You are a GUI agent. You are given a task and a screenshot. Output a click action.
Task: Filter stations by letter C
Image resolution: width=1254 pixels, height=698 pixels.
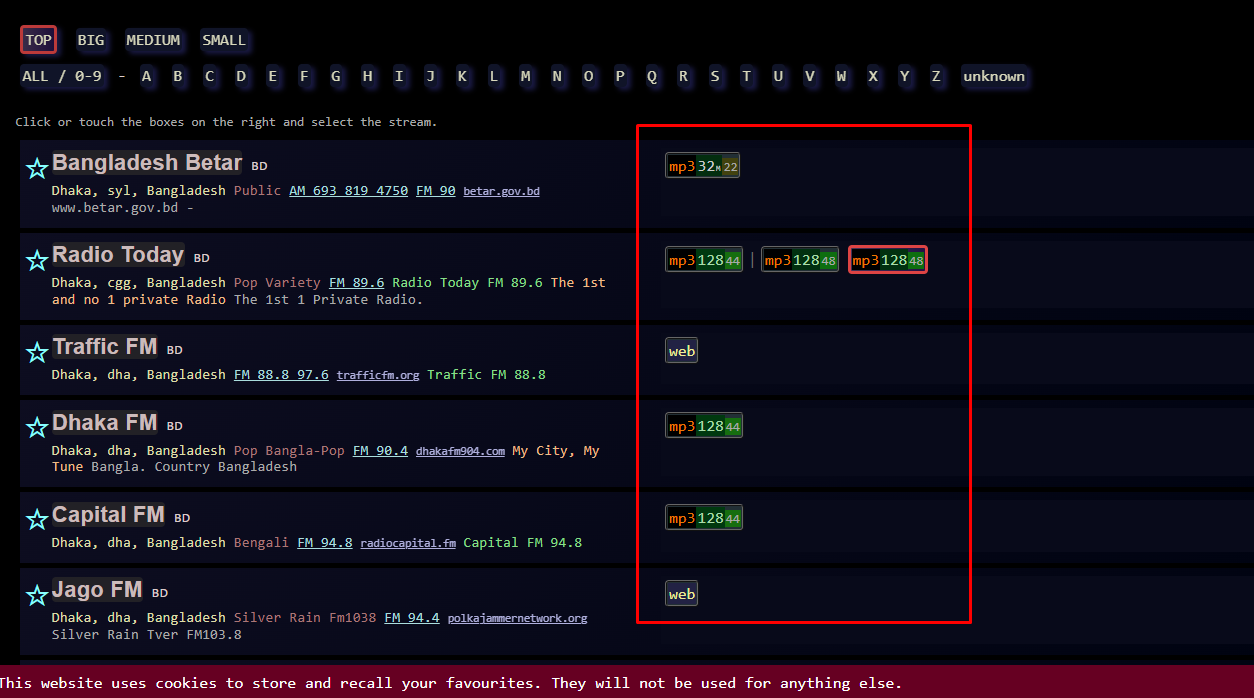pos(209,76)
